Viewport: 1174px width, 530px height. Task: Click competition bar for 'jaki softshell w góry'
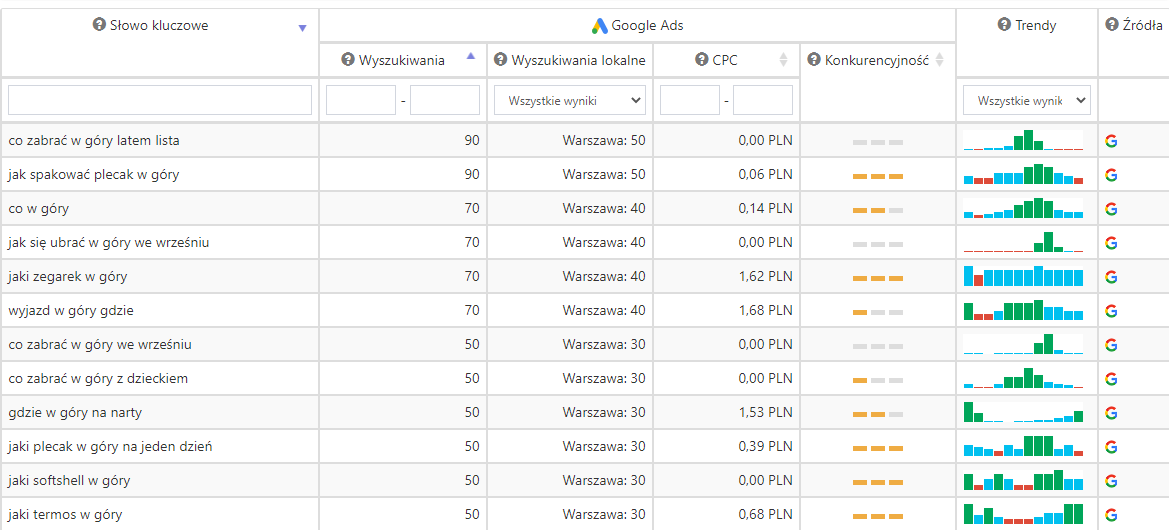tap(878, 483)
